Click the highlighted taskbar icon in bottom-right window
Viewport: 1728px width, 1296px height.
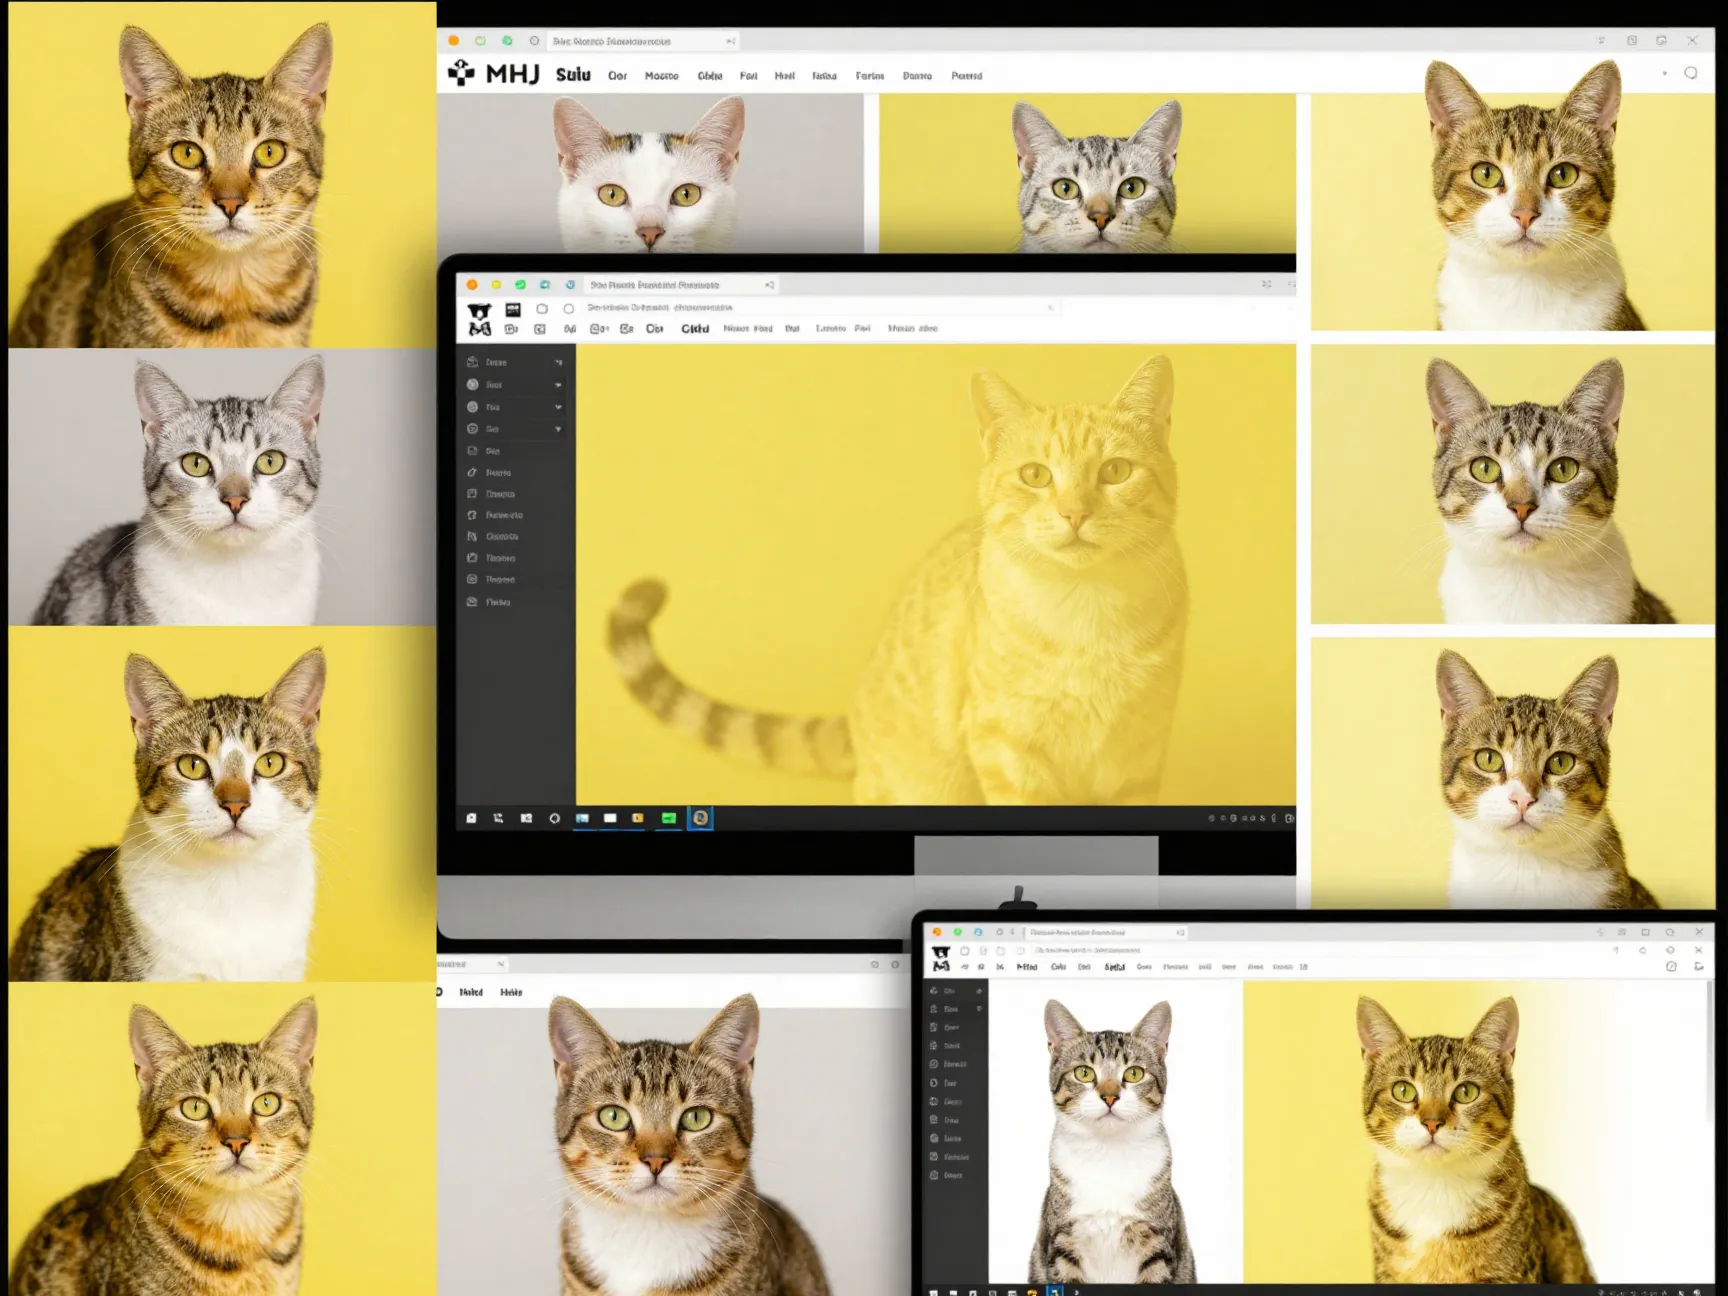(x=1054, y=1291)
